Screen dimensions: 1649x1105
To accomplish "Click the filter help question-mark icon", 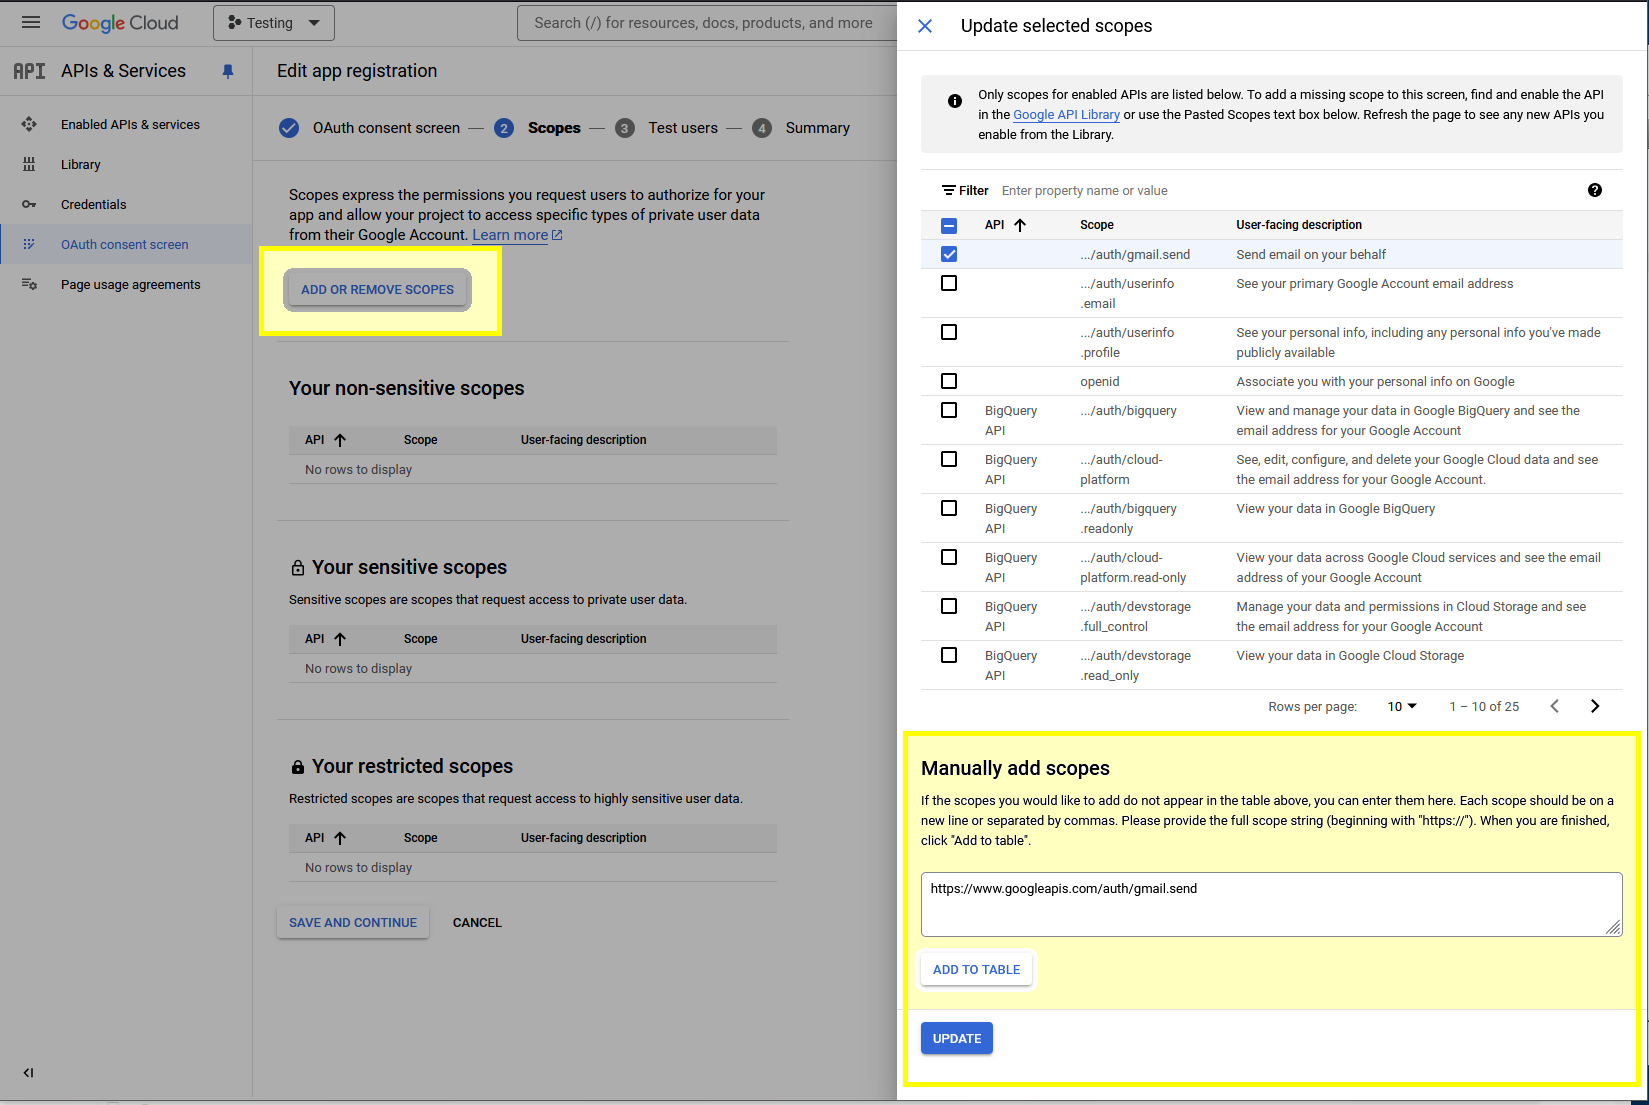I will 1595,190.
